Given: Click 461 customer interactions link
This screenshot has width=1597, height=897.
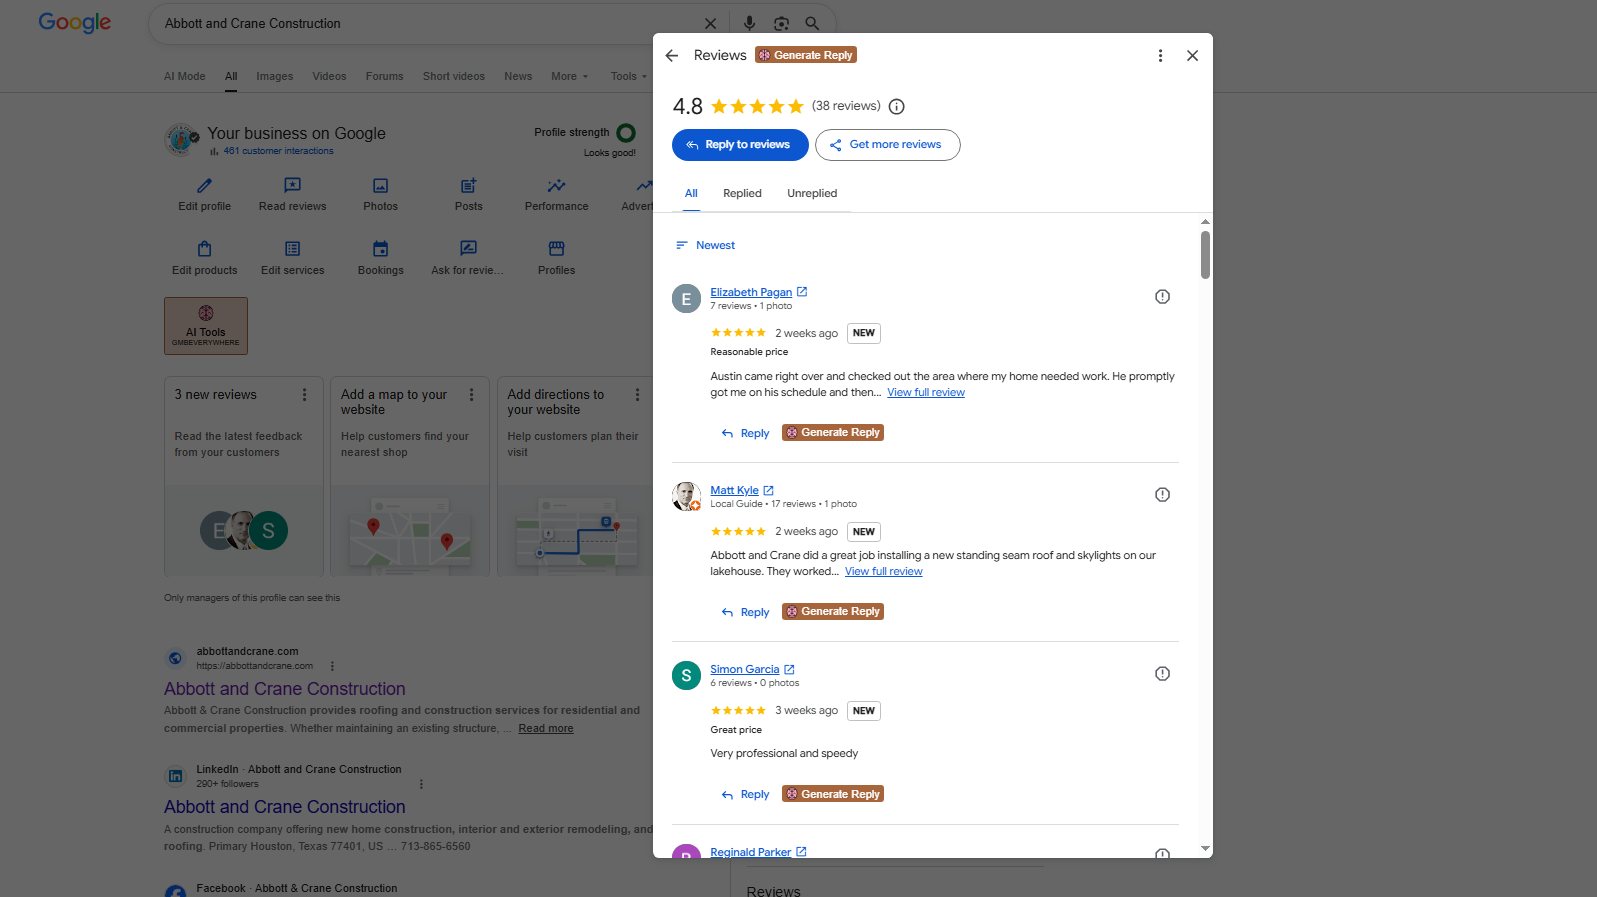Looking at the screenshot, I should tap(278, 151).
